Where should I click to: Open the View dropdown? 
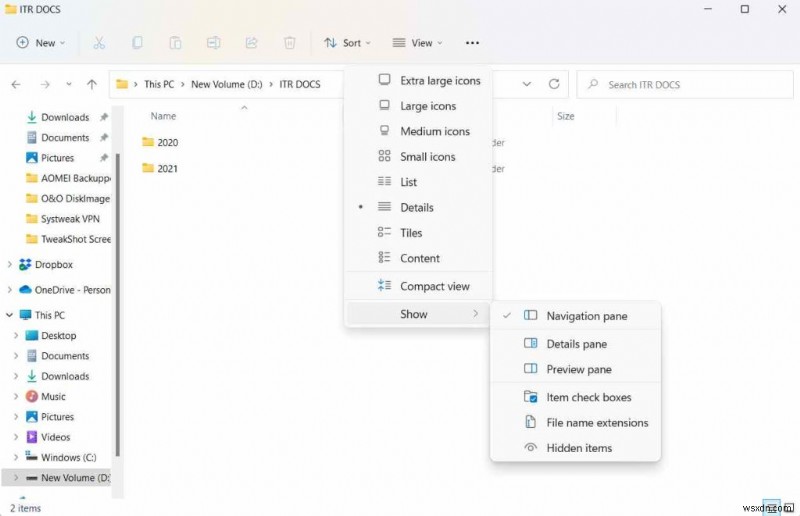pos(417,43)
